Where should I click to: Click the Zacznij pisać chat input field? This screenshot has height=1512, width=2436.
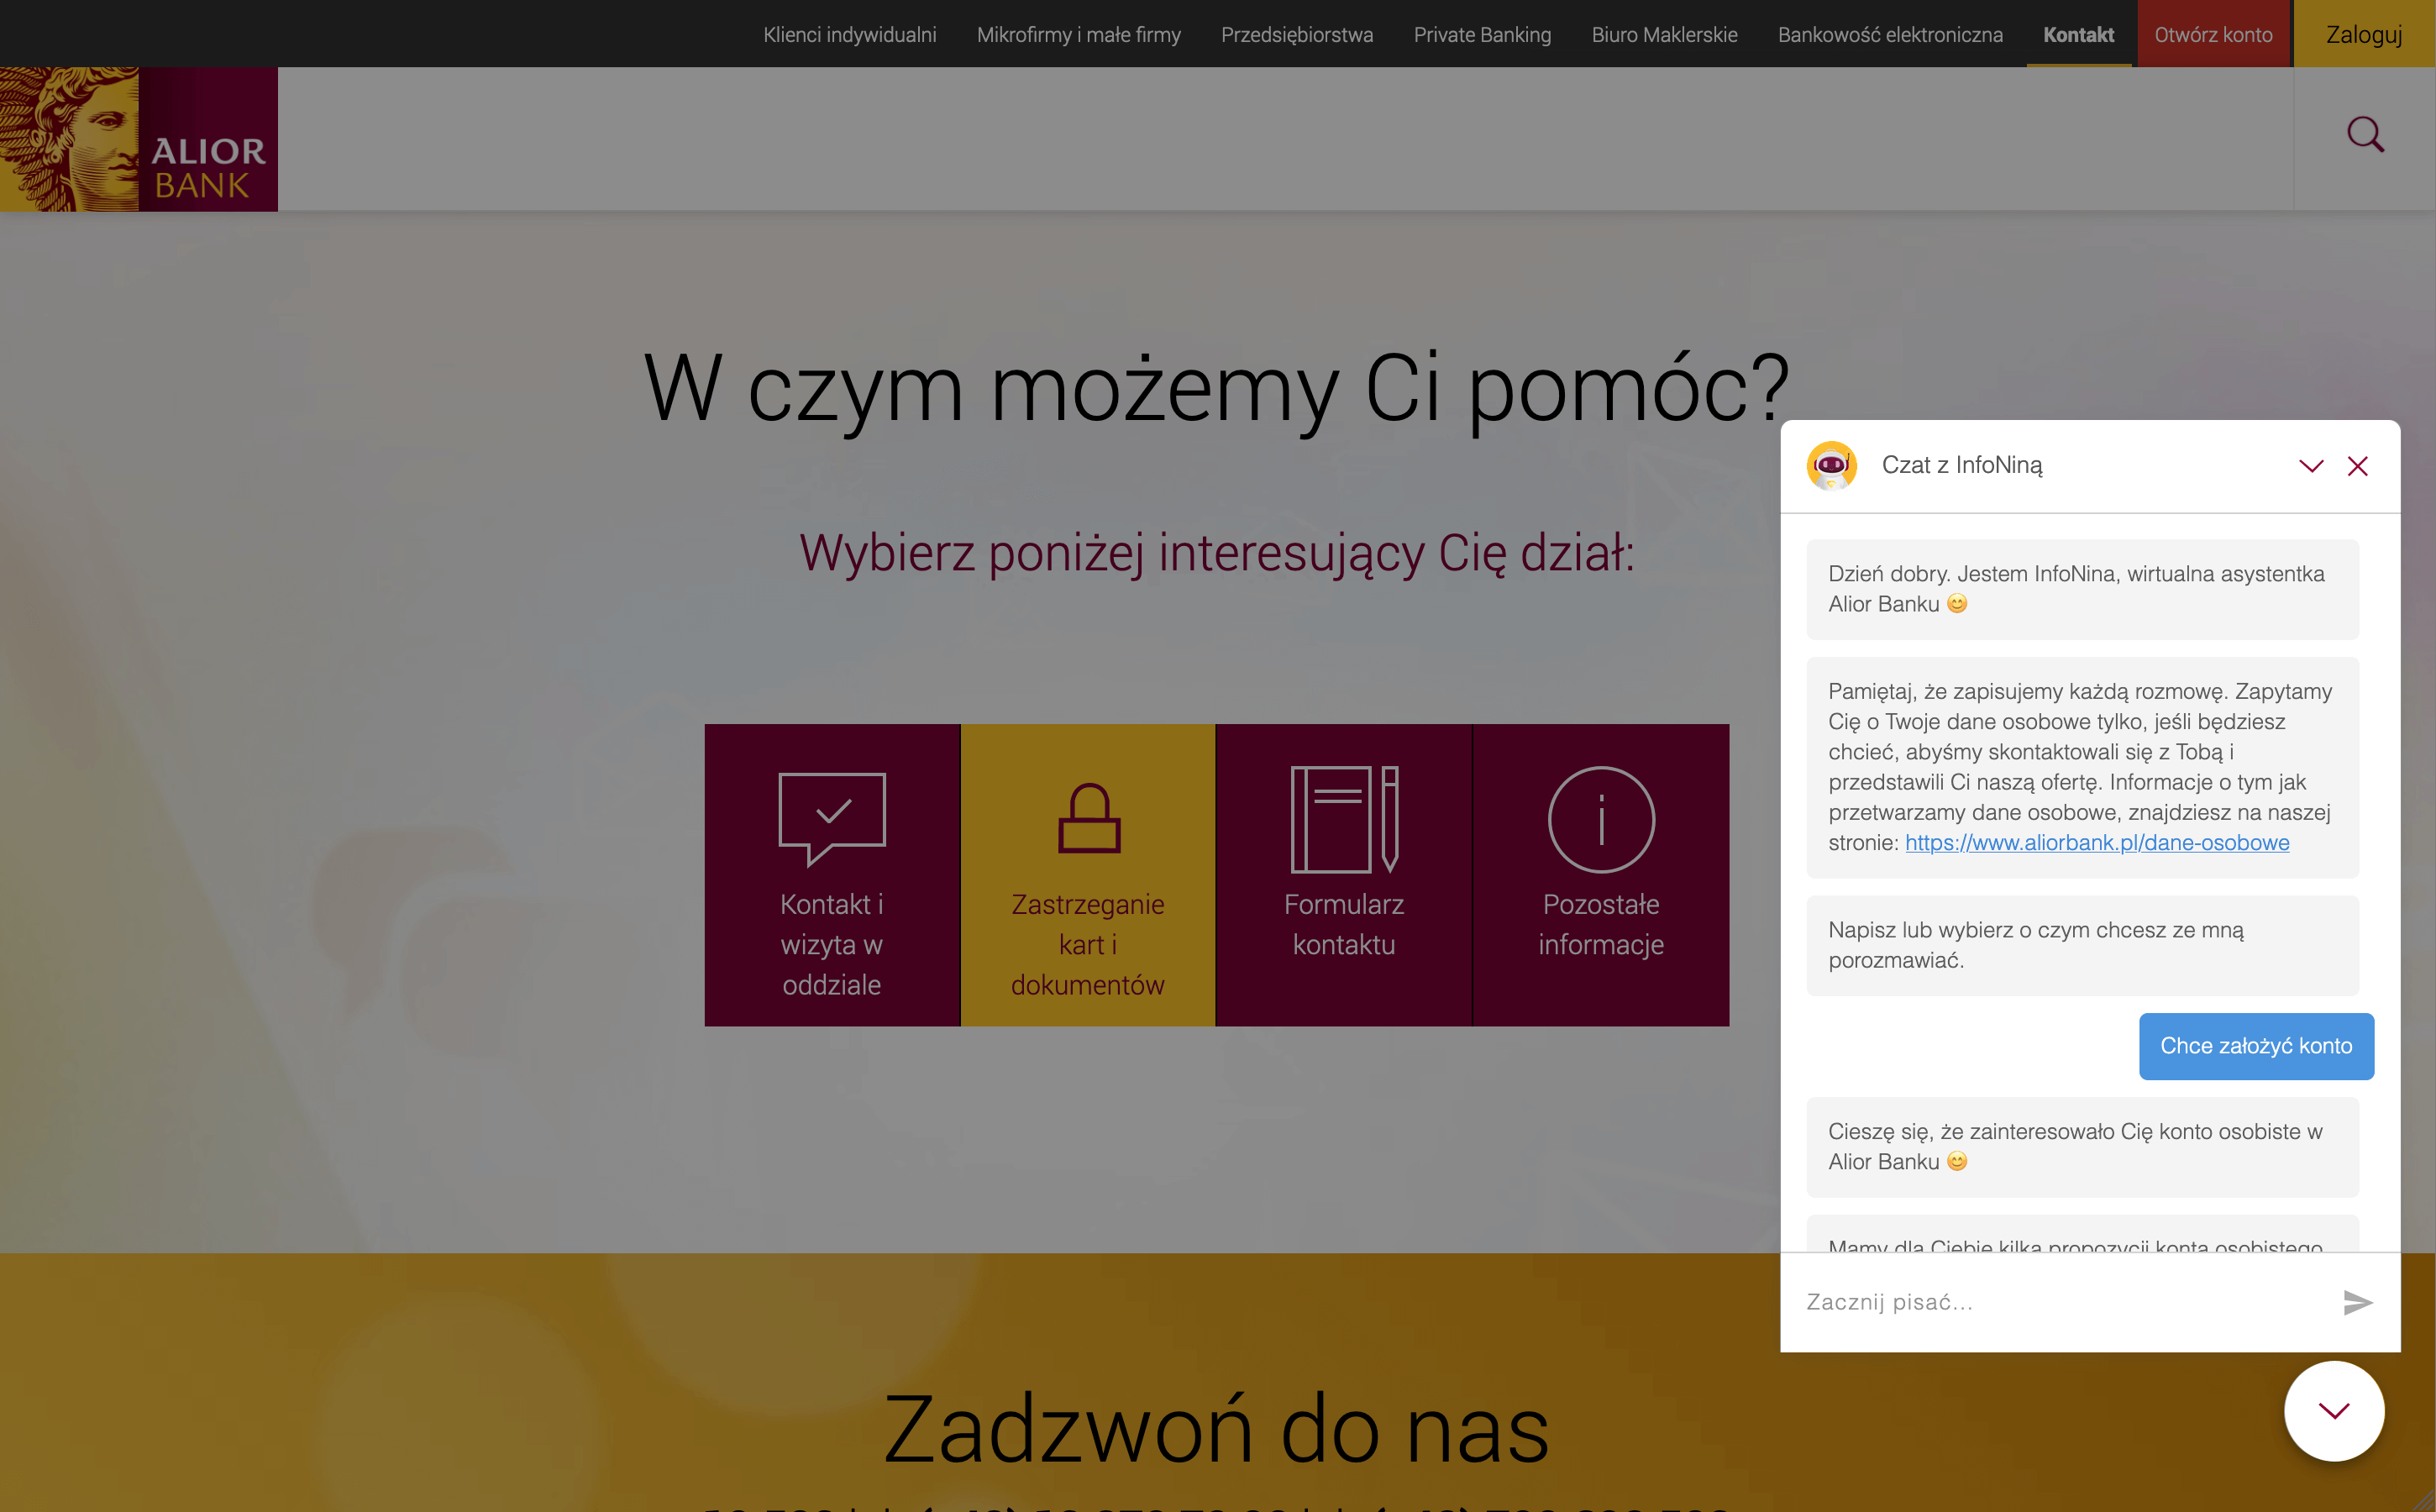pos(2060,1302)
